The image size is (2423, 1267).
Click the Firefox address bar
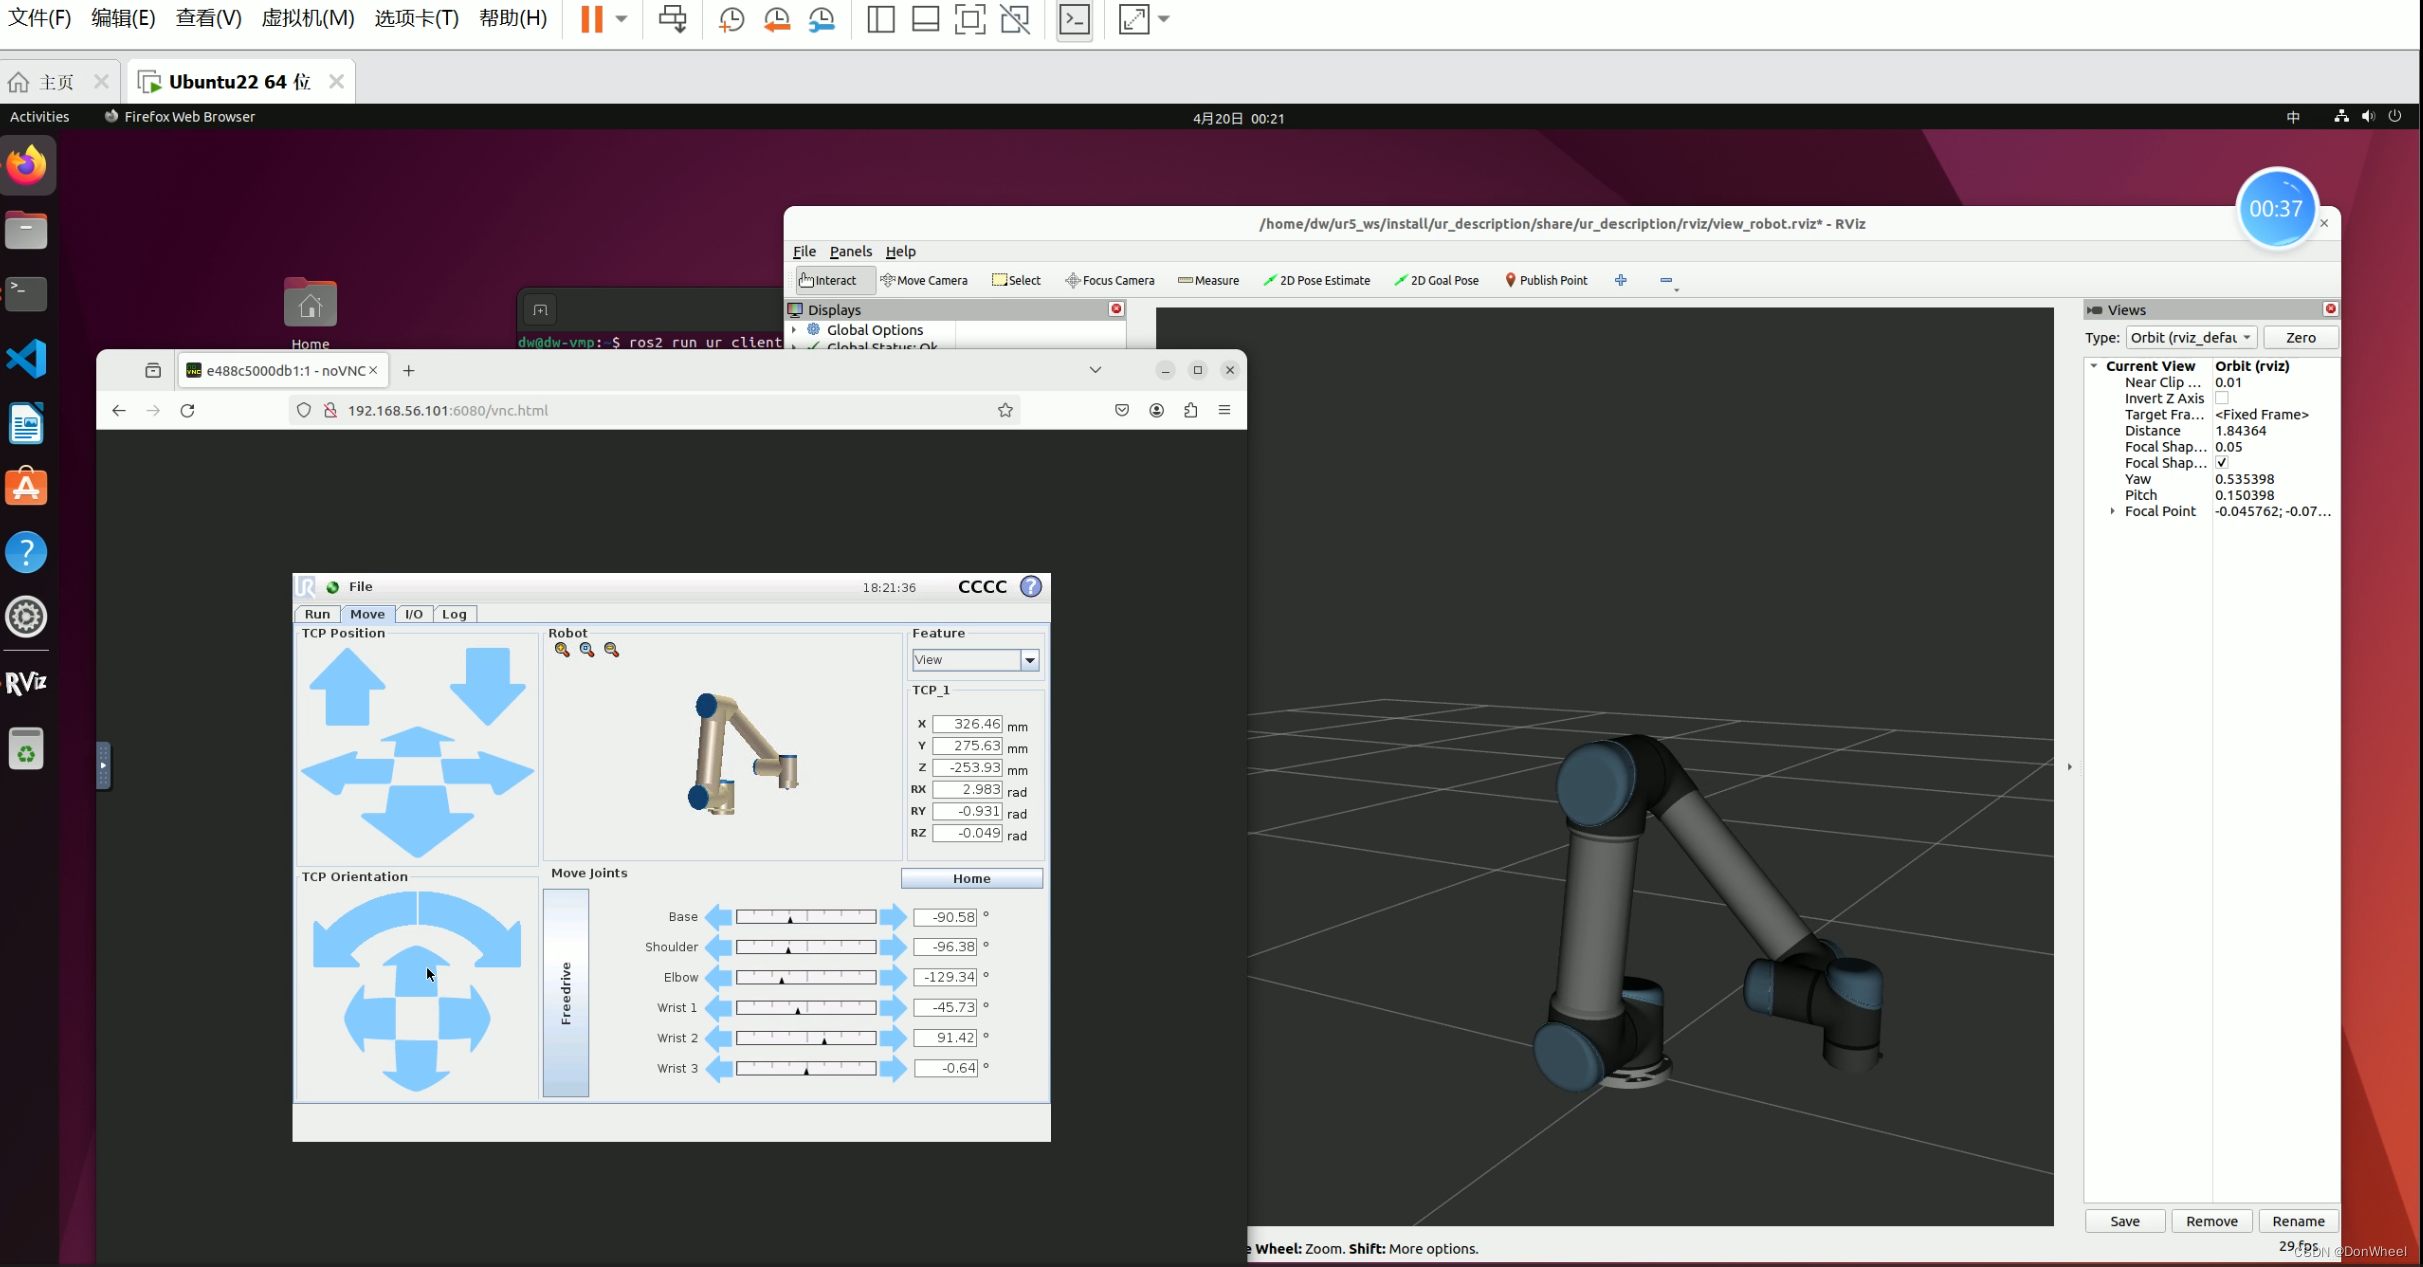point(654,410)
